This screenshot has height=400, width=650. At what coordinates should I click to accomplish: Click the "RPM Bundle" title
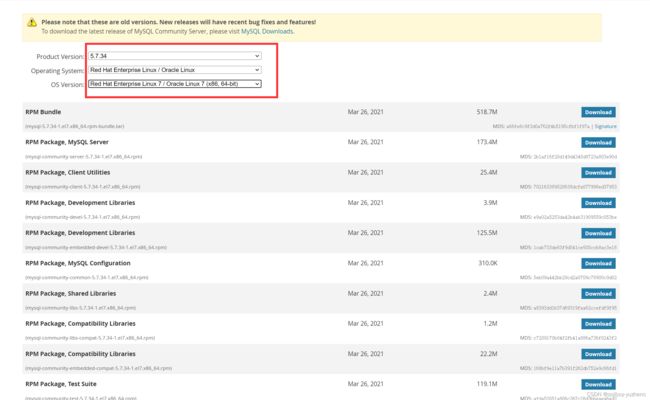[43, 112]
